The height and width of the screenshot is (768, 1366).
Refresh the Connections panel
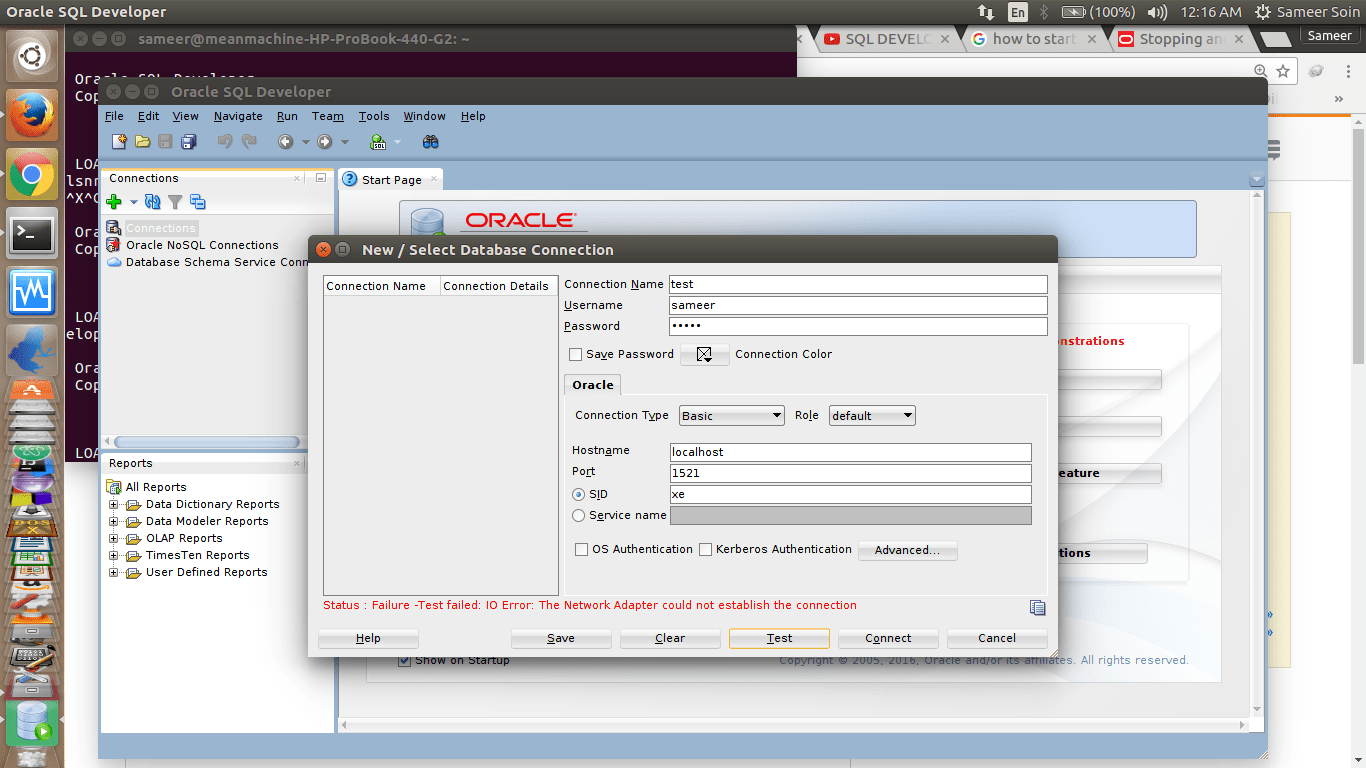click(x=152, y=201)
